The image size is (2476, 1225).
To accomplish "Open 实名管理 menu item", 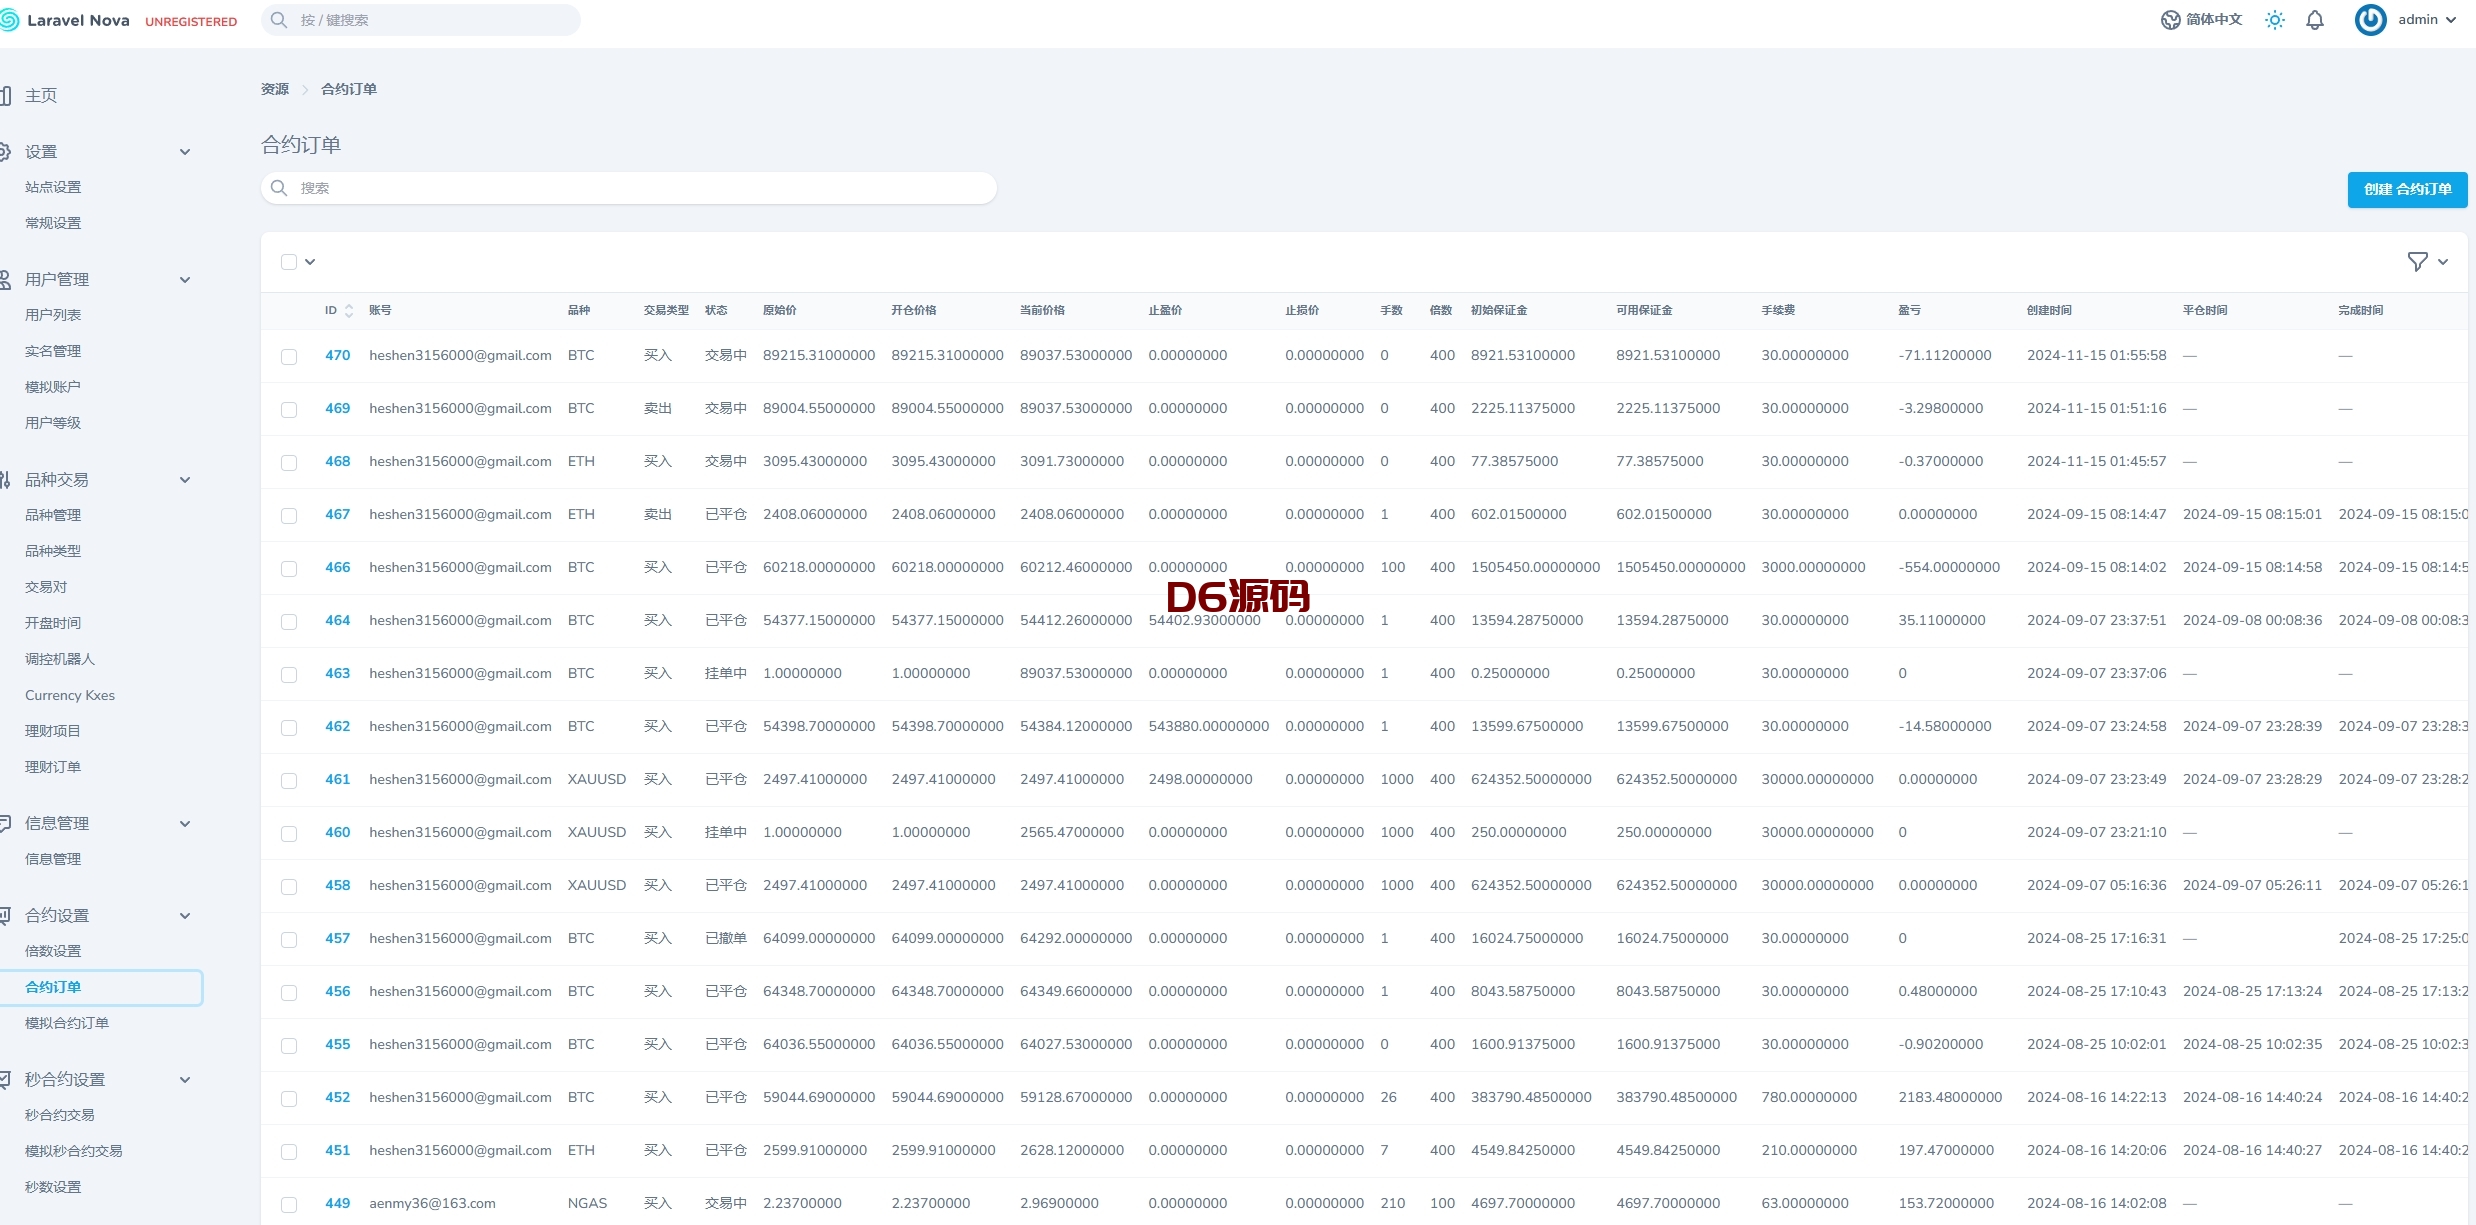I will tap(53, 352).
